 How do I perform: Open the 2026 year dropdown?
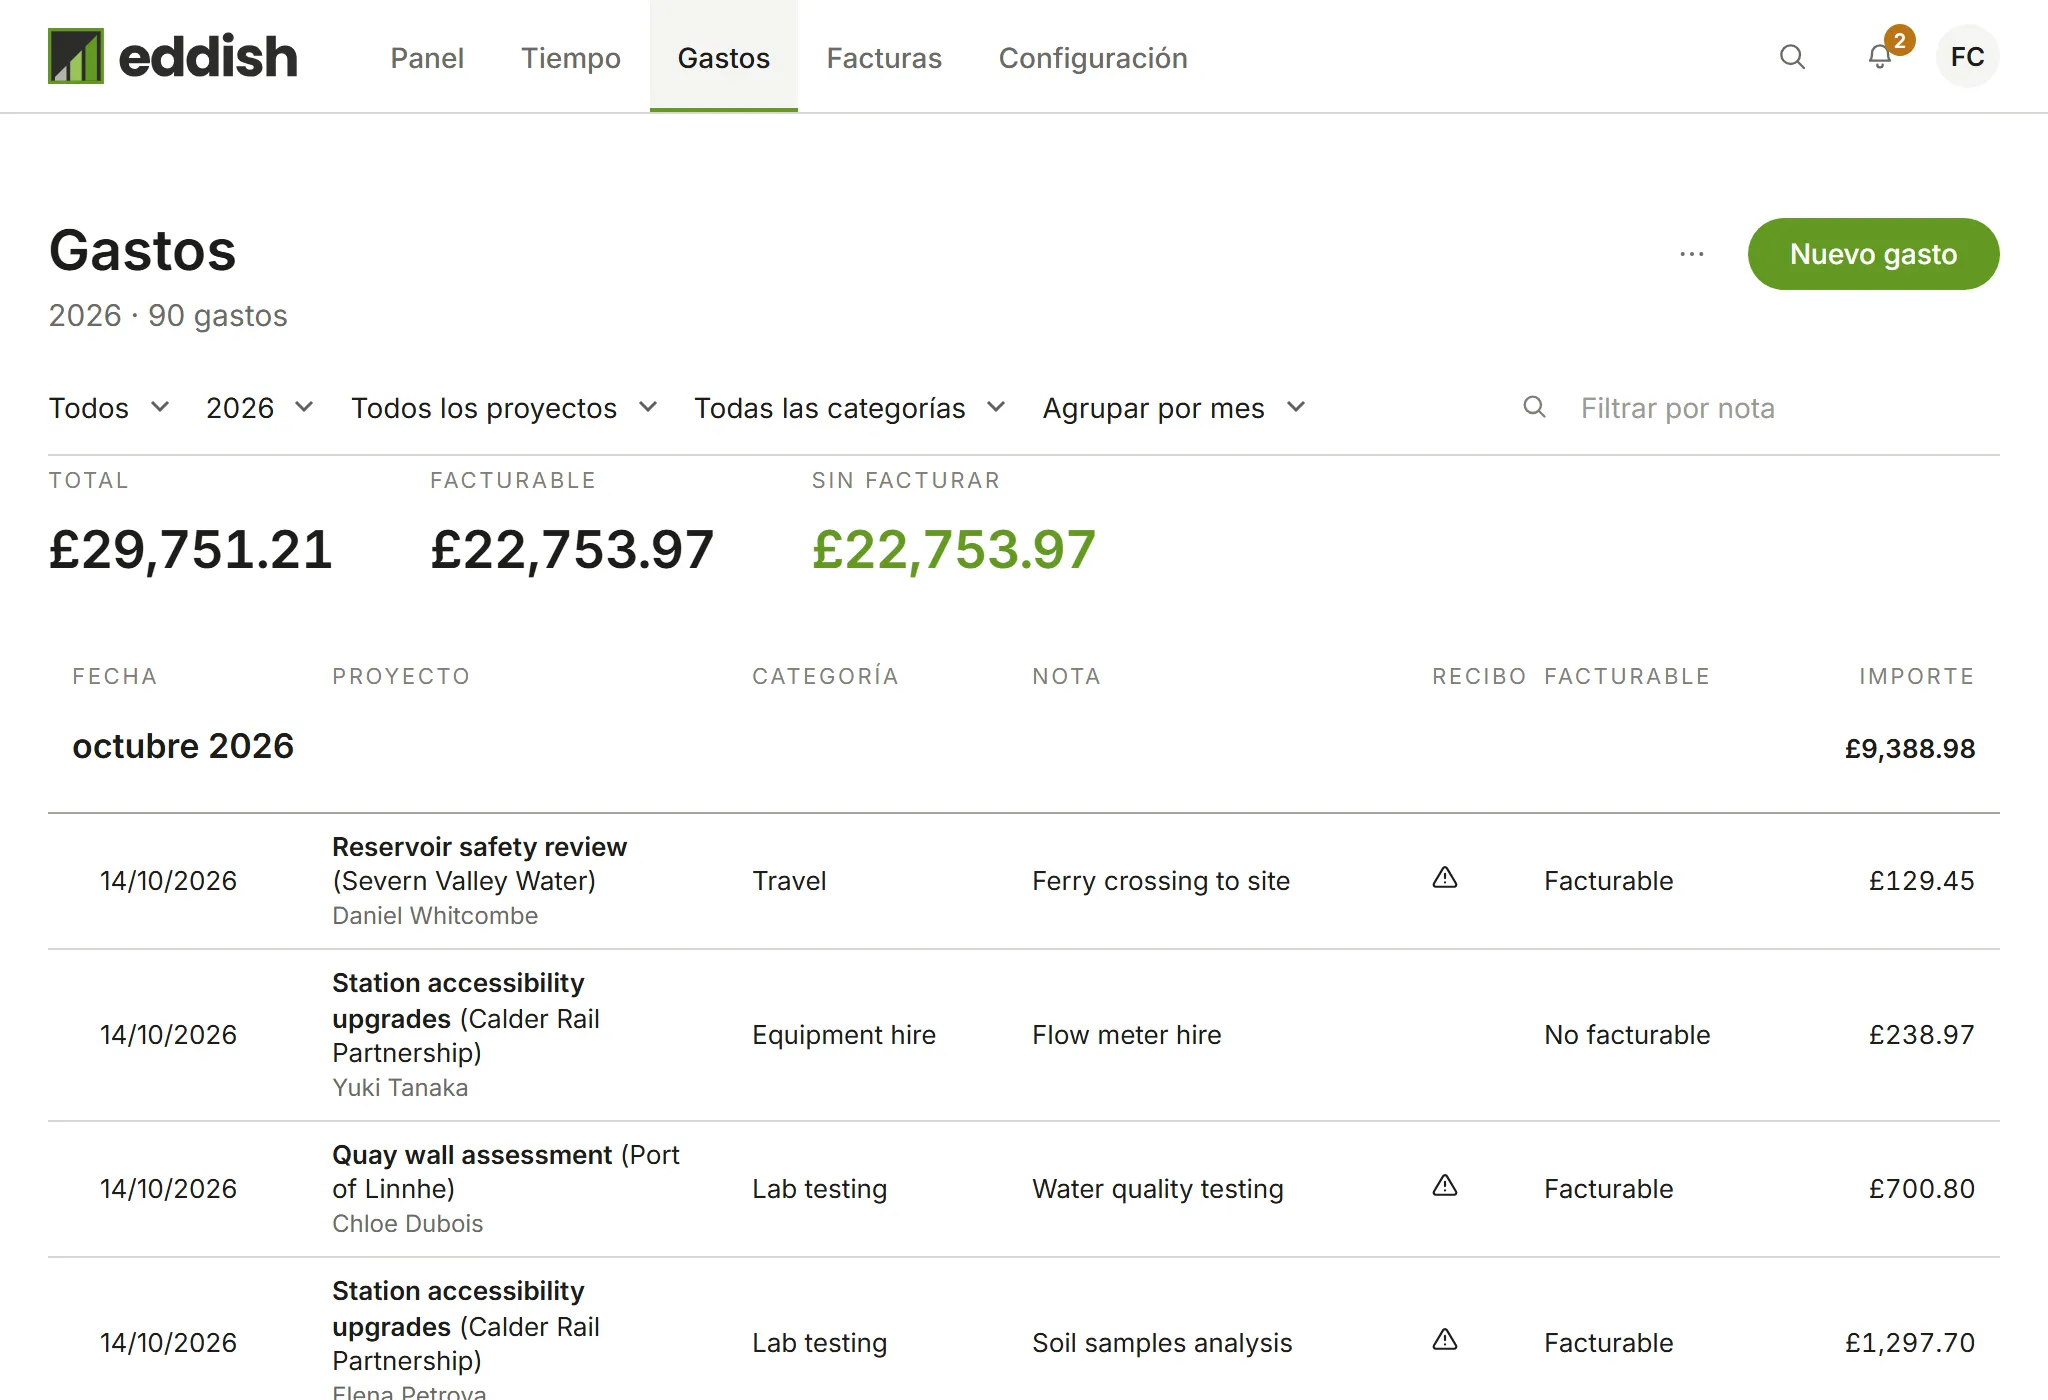(x=260, y=408)
